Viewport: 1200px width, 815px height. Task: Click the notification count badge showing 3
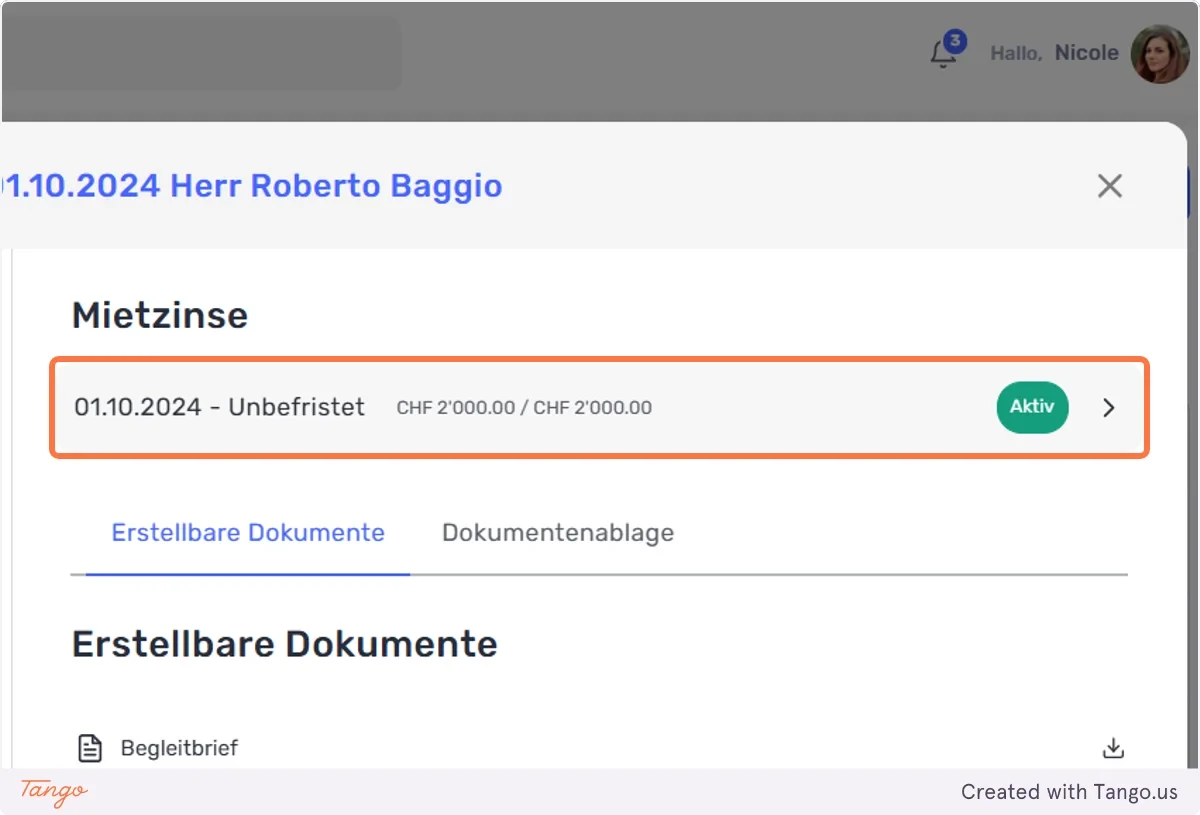pyautogui.click(x=956, y=41)
